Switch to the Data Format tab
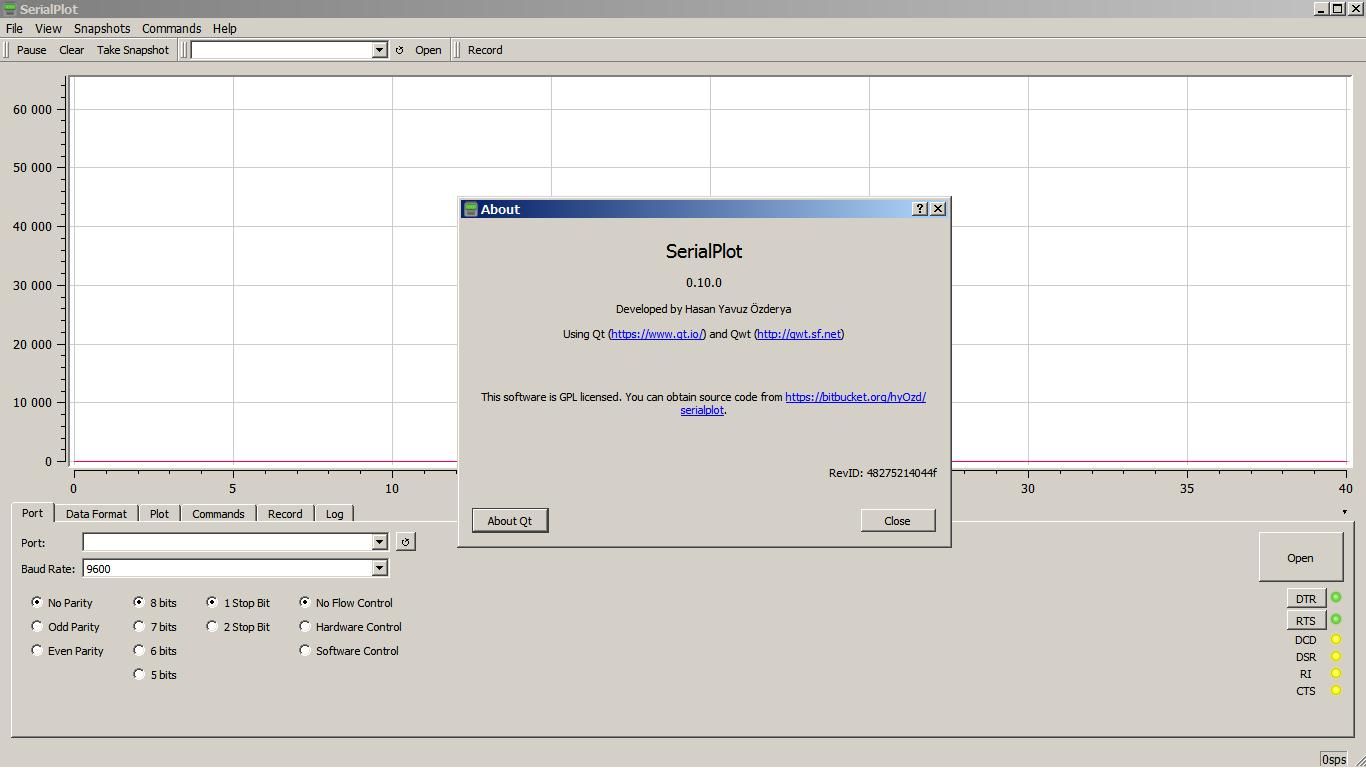Viewport: 1366px width, 768px height. 96,514
